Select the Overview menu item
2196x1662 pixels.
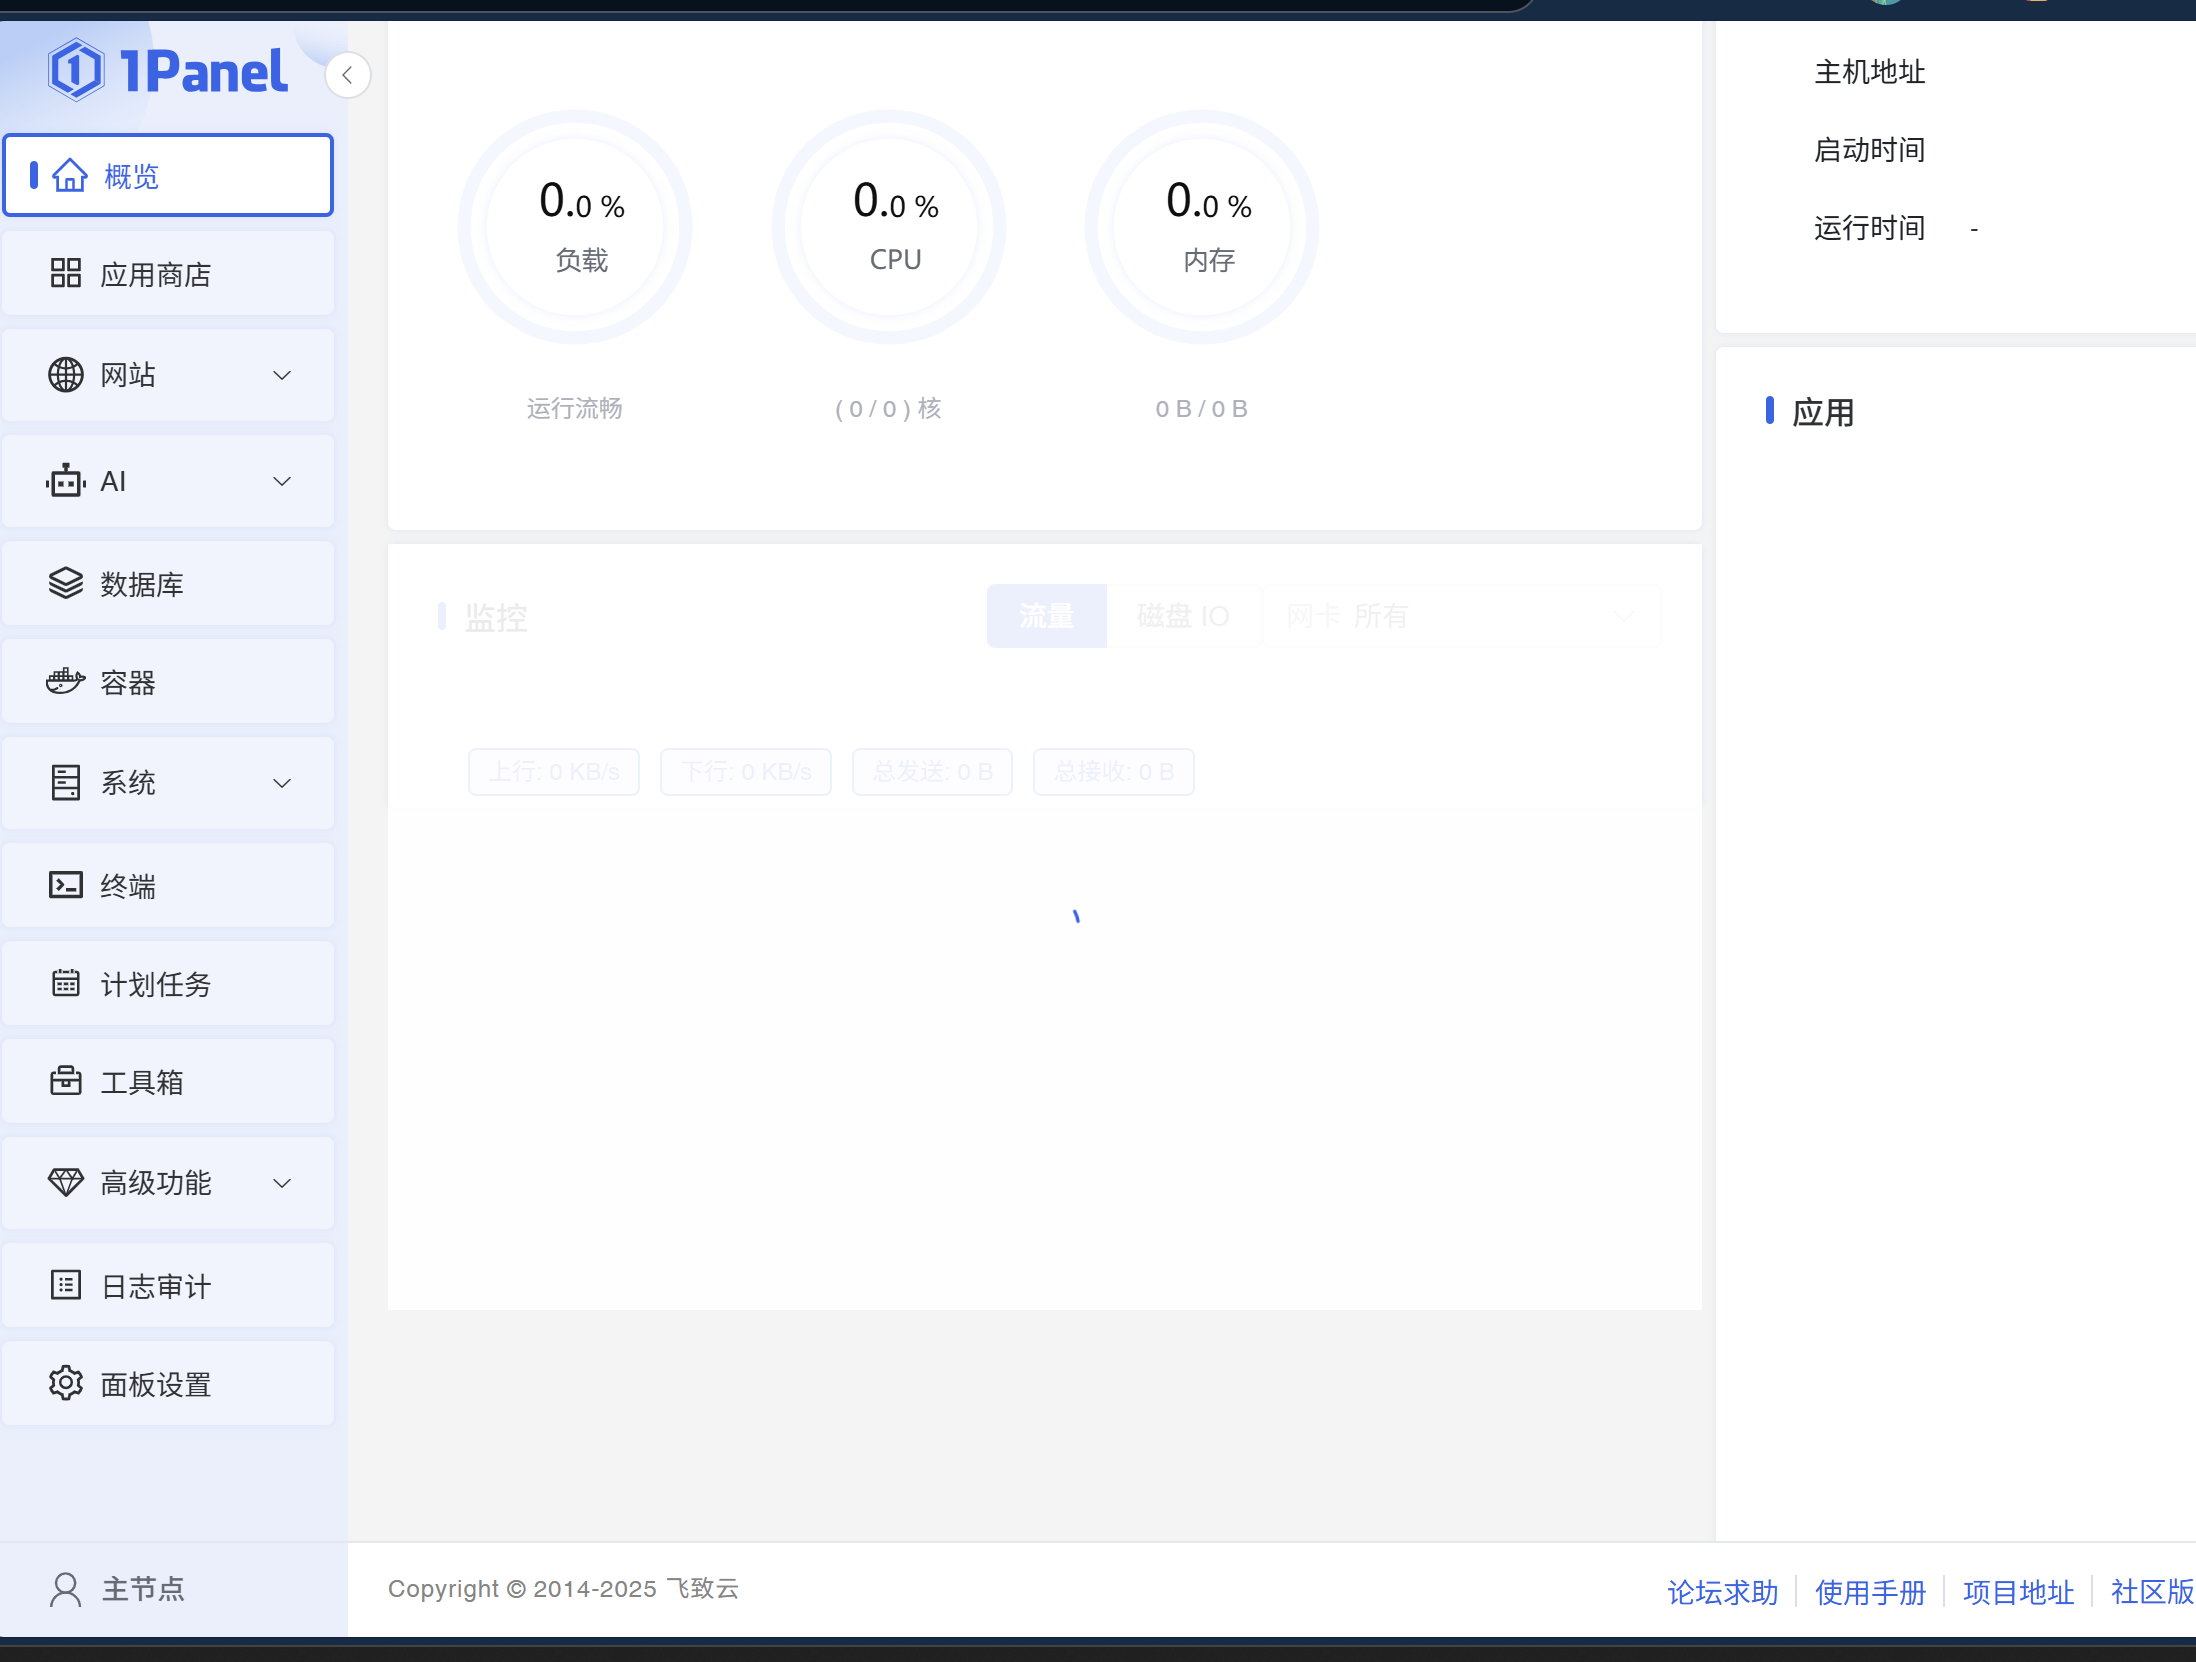(x=168, y=176)
